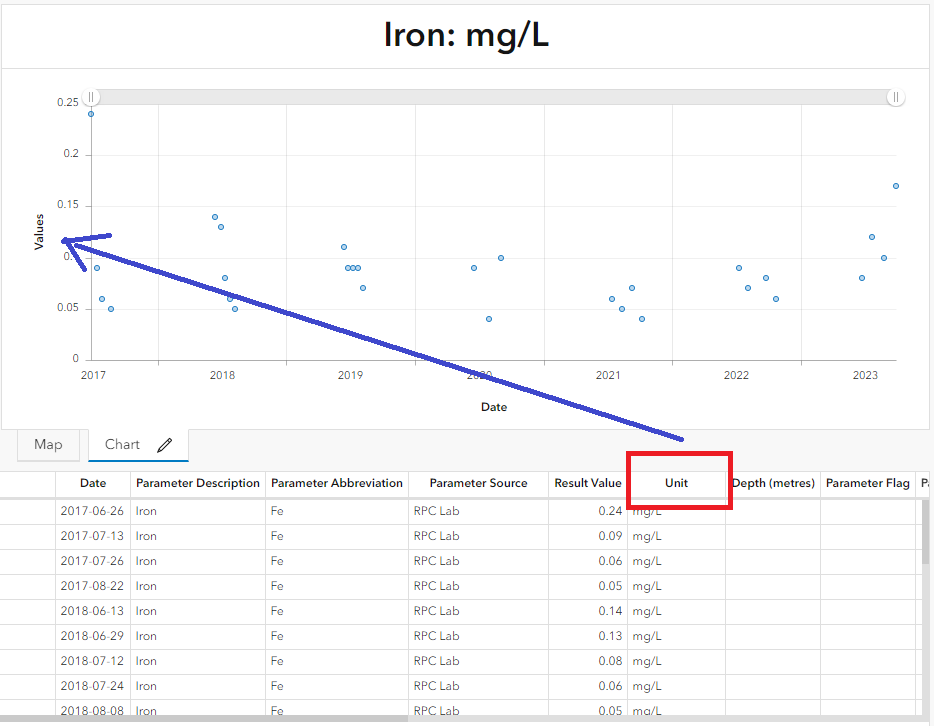Click the Unit column header
This screenshot has height=726, width=934.
(x=676, y=483)
